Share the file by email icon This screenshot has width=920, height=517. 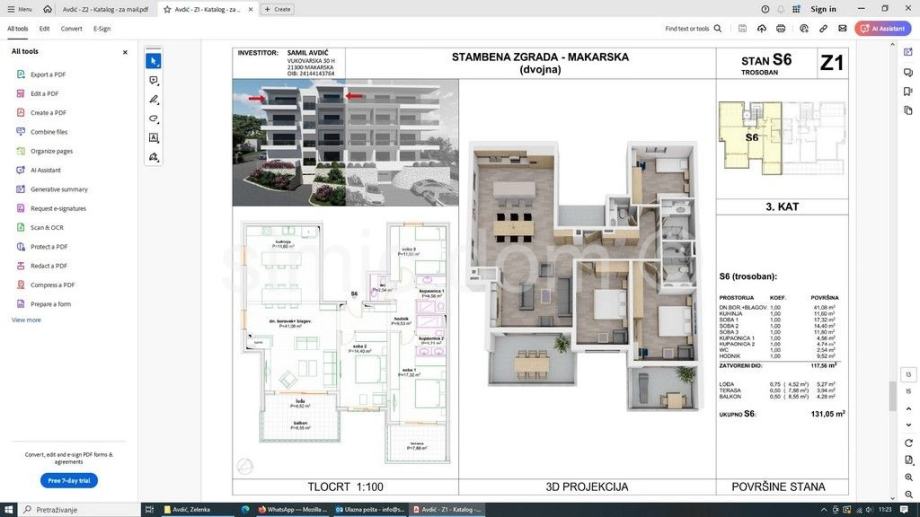pyautogui.click(x=843, y=28)
